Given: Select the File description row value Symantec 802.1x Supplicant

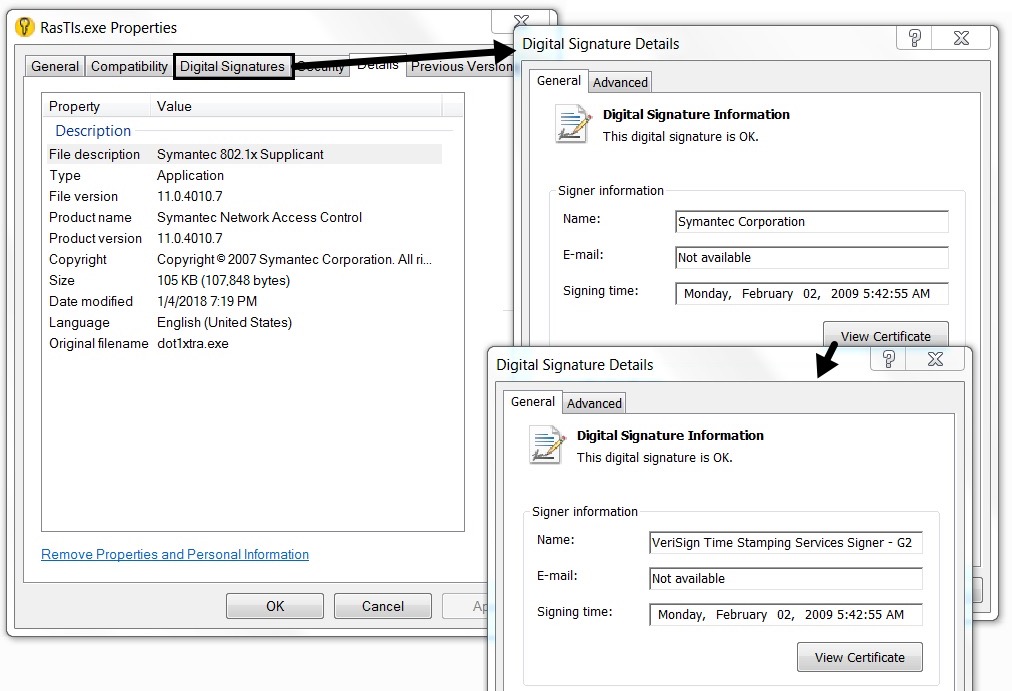Looking at the screenshot, I should pos(240,154).
